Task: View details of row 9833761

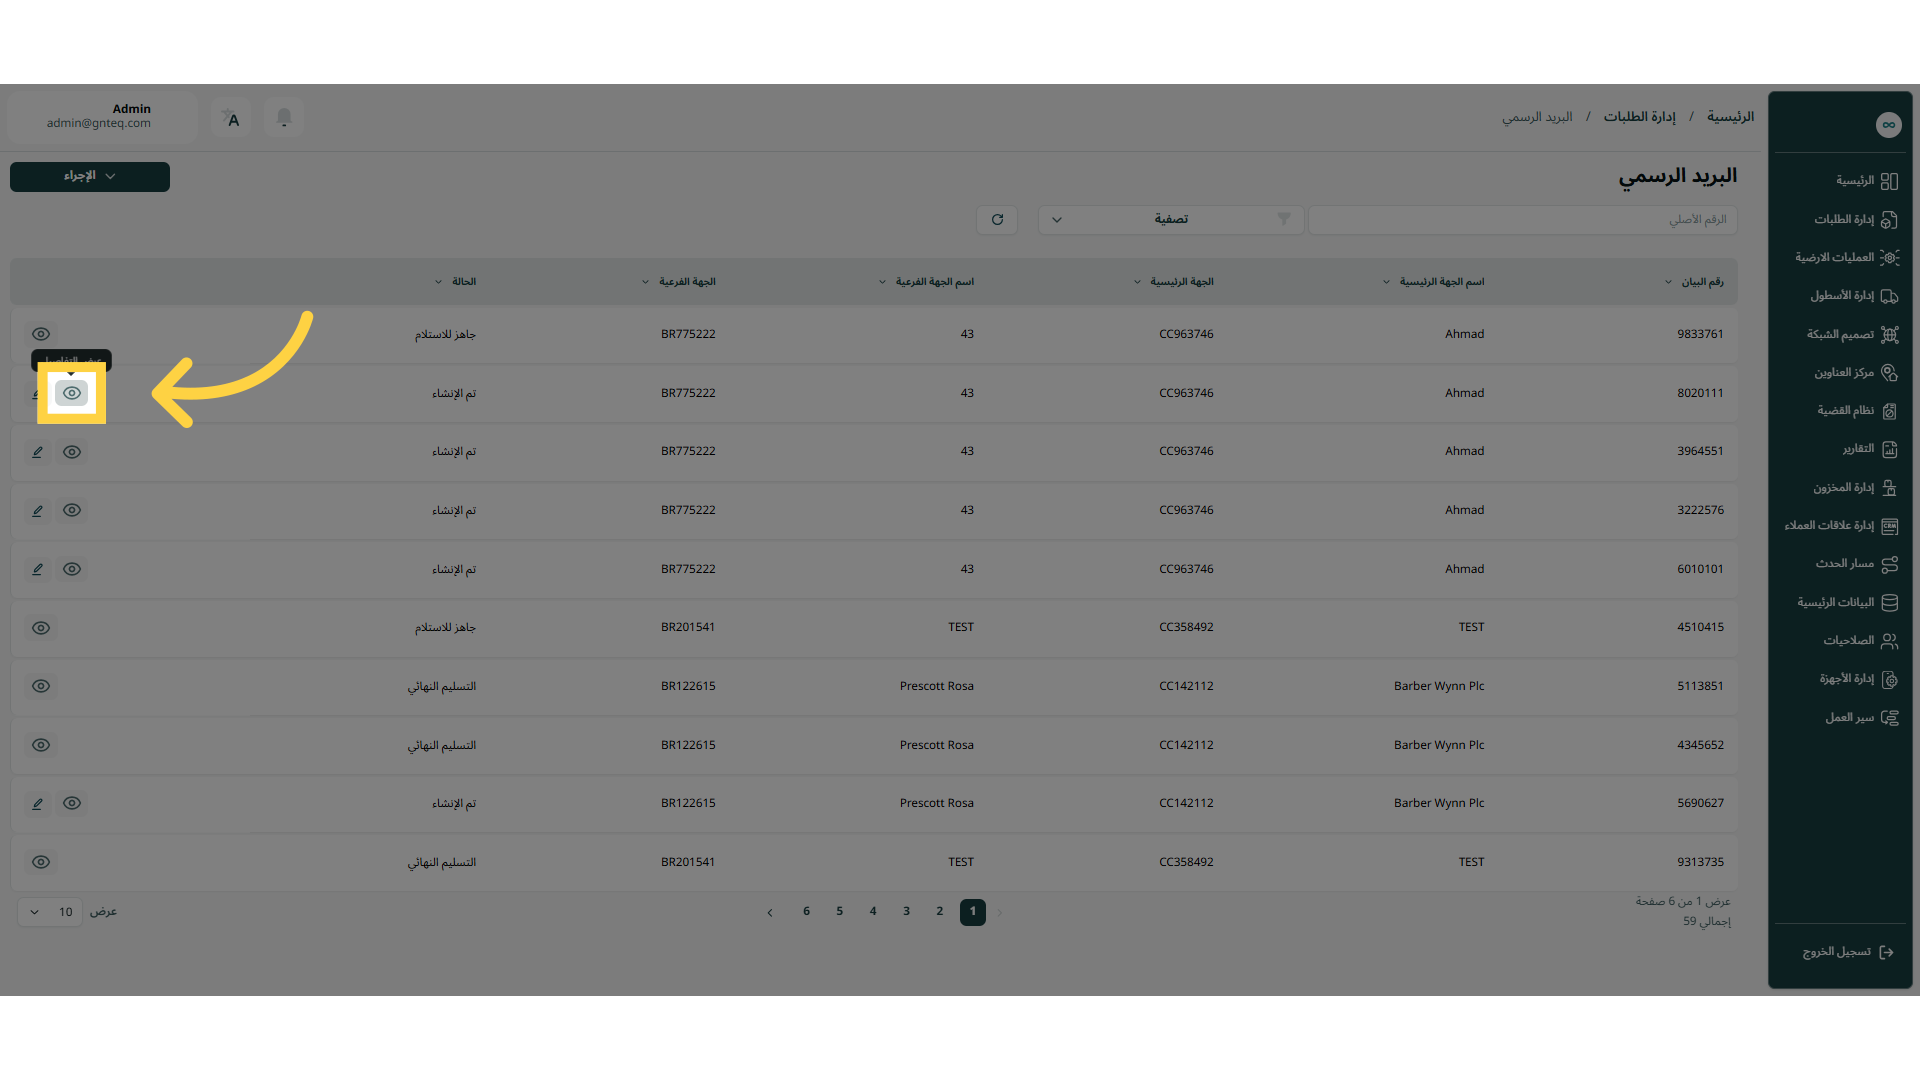Action: (41, 334)
